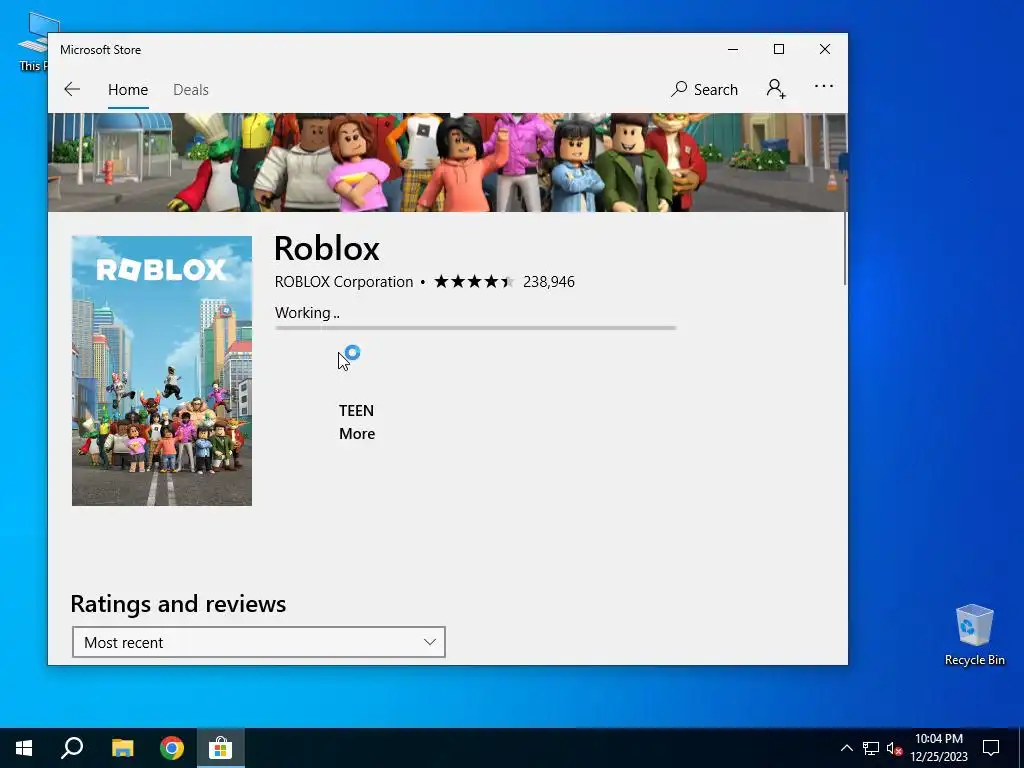Click the muted volume tray icon
The height and width of the screenshot is (768, 1024).
tap(894, 748)
